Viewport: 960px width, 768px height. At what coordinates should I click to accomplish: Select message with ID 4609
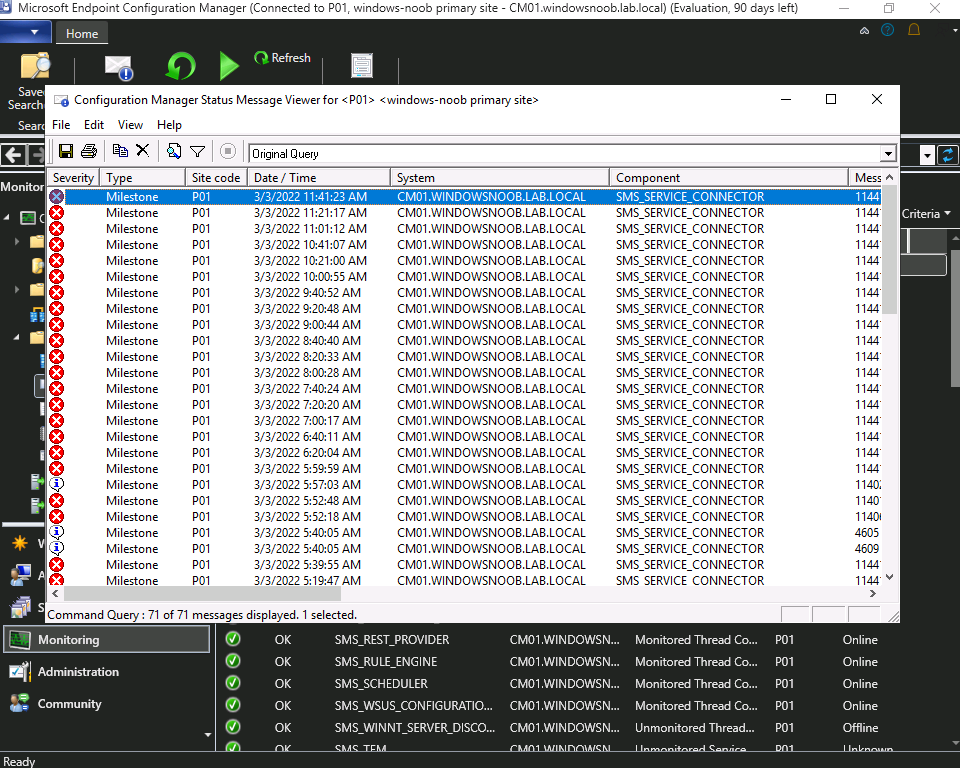[465, 548]
